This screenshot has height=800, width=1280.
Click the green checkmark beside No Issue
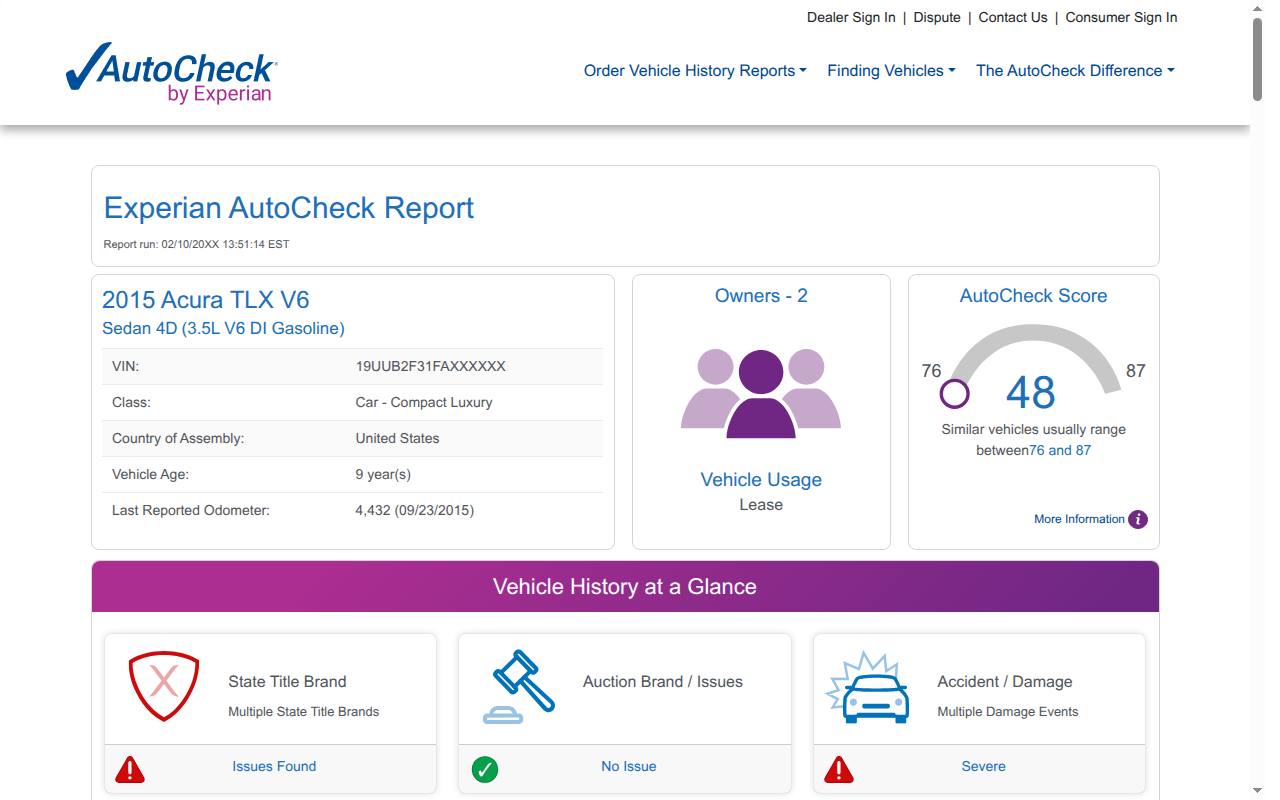(485, 769)
